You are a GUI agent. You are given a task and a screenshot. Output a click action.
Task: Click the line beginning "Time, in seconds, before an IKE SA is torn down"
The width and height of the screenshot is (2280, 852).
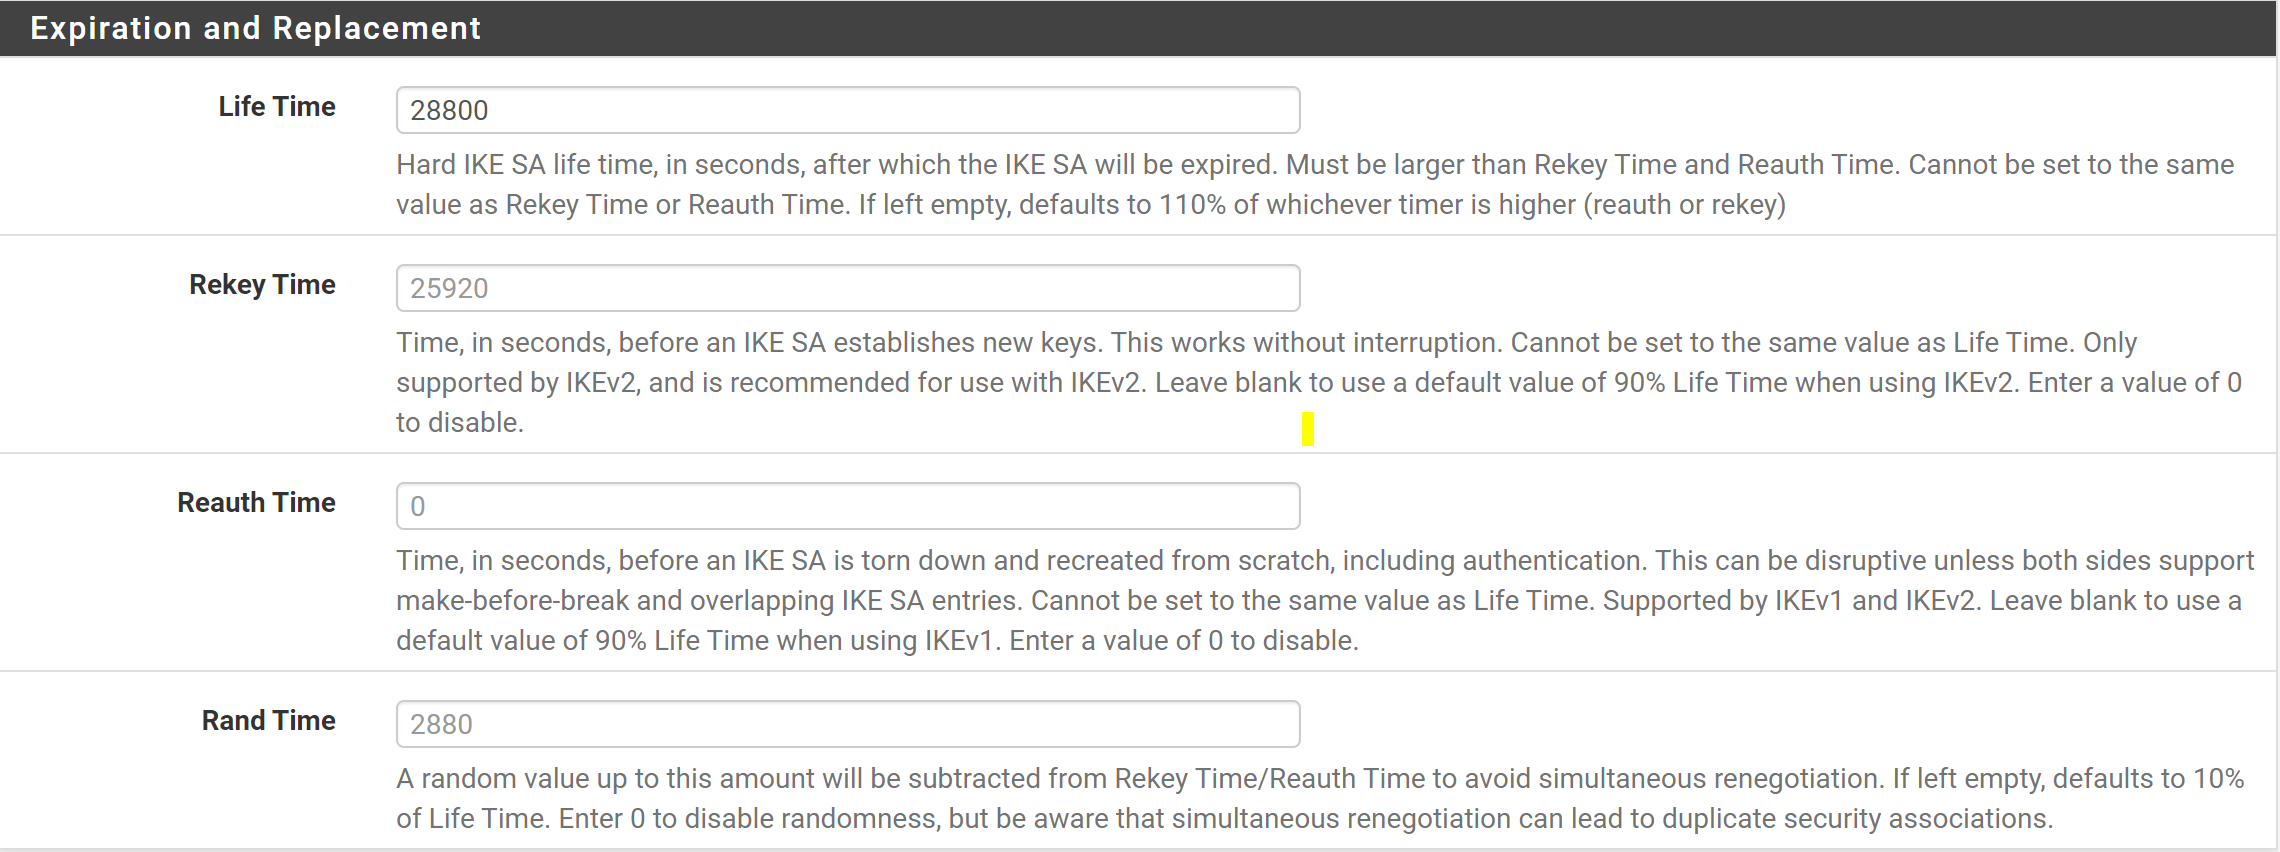(1324, 561)
